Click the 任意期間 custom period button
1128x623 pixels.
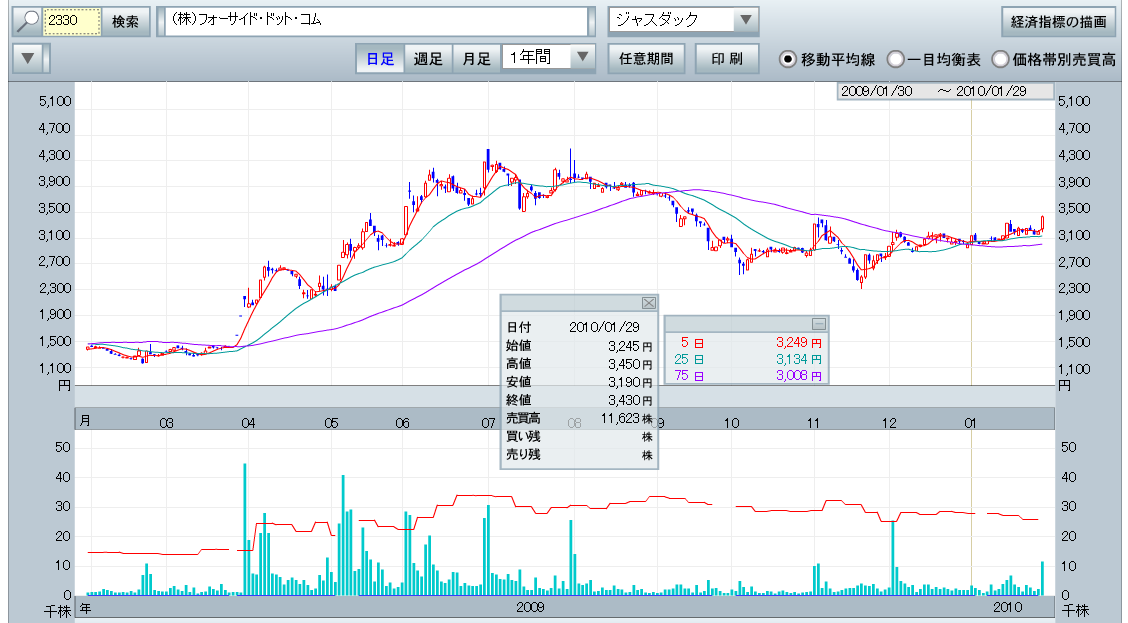pyautogui.click(x=645, y=59)
